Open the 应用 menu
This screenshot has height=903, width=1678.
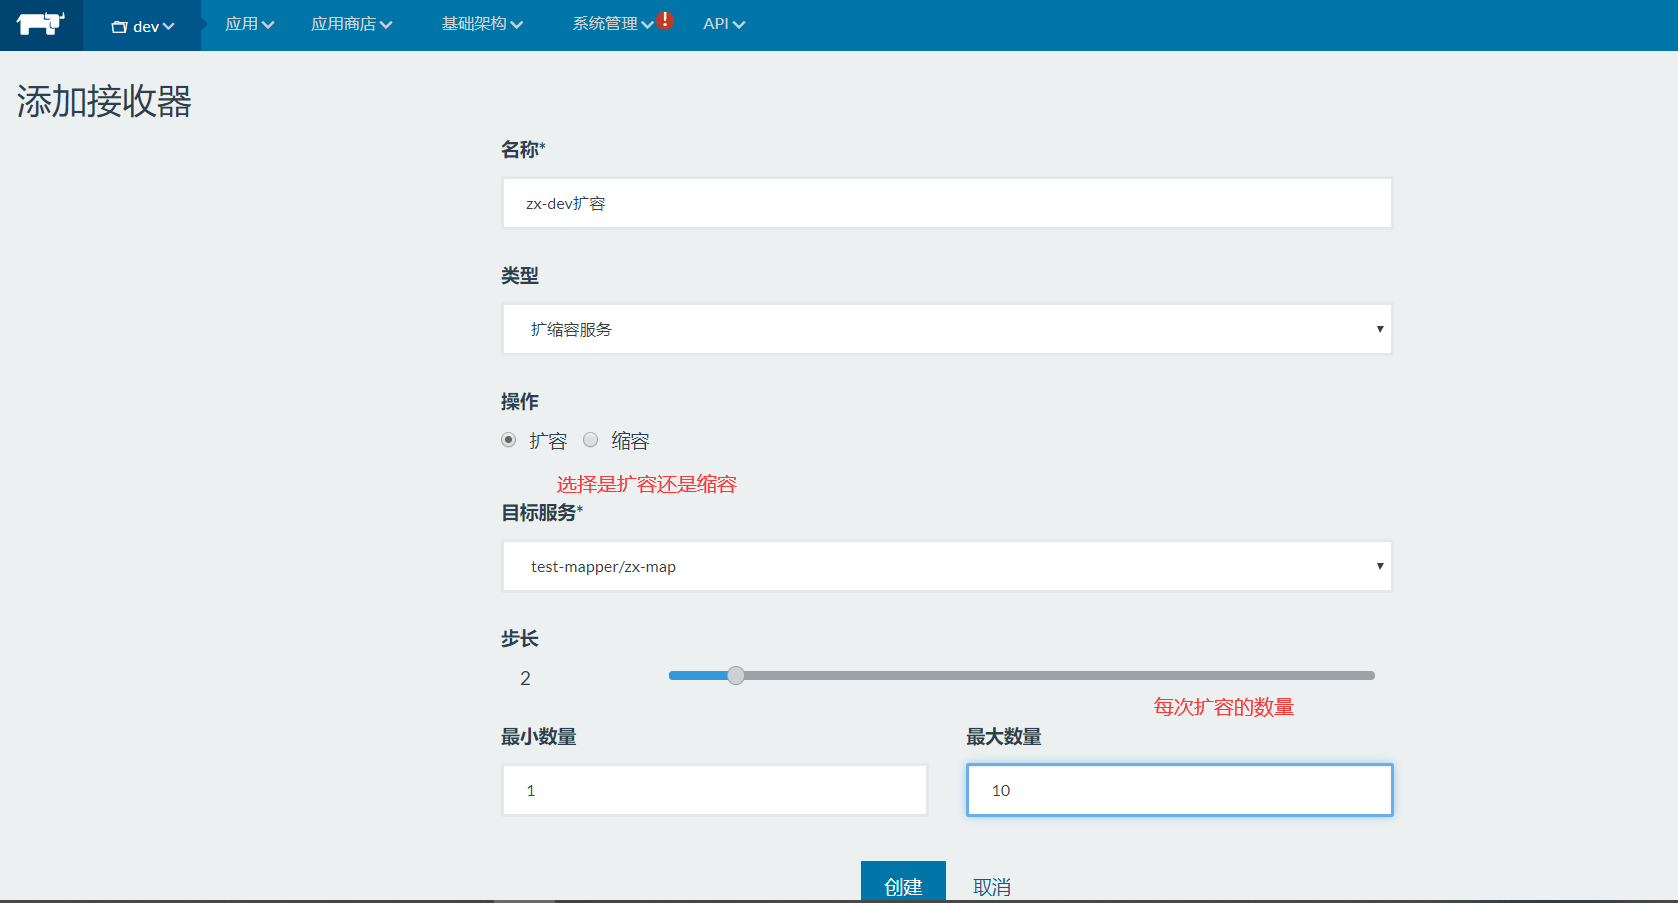click(249, 24)
